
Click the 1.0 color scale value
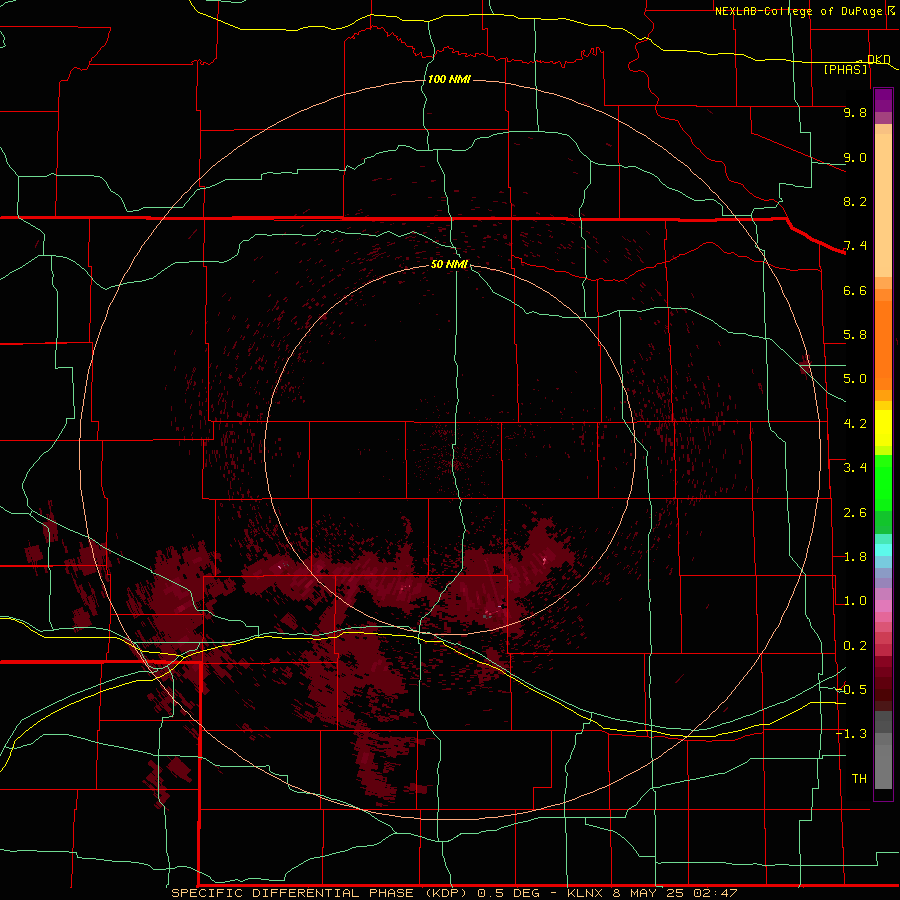coord(855,601)
